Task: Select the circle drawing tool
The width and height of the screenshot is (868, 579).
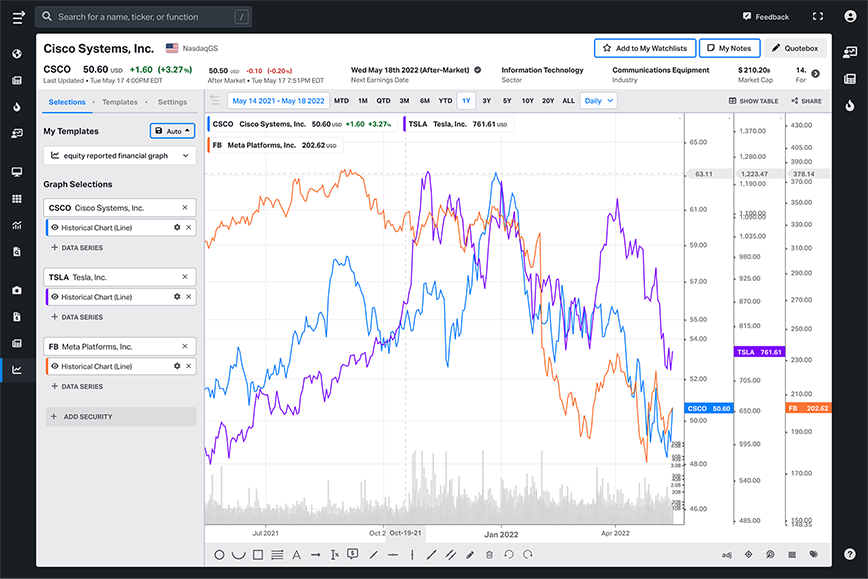Action: coord(219,554)
